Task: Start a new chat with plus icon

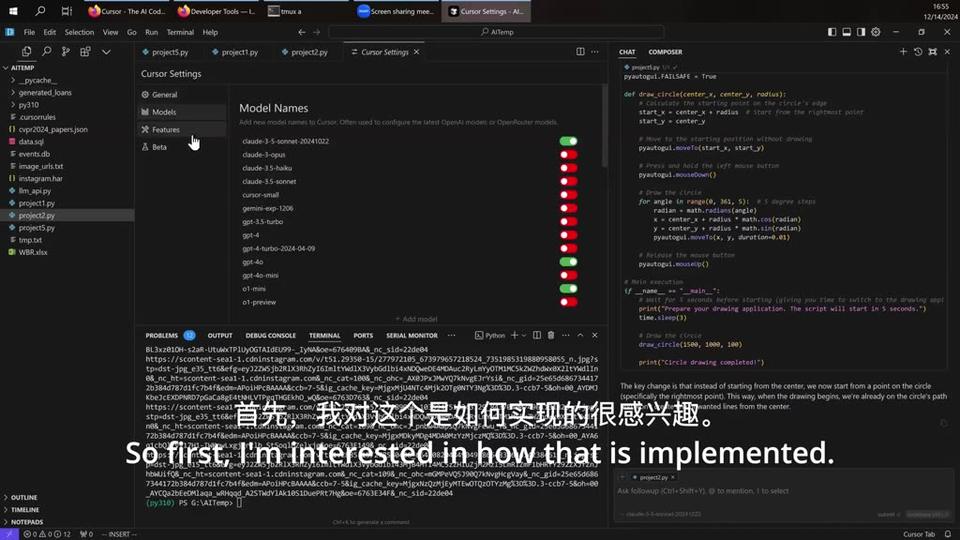Action: click(x=903, y=51)
